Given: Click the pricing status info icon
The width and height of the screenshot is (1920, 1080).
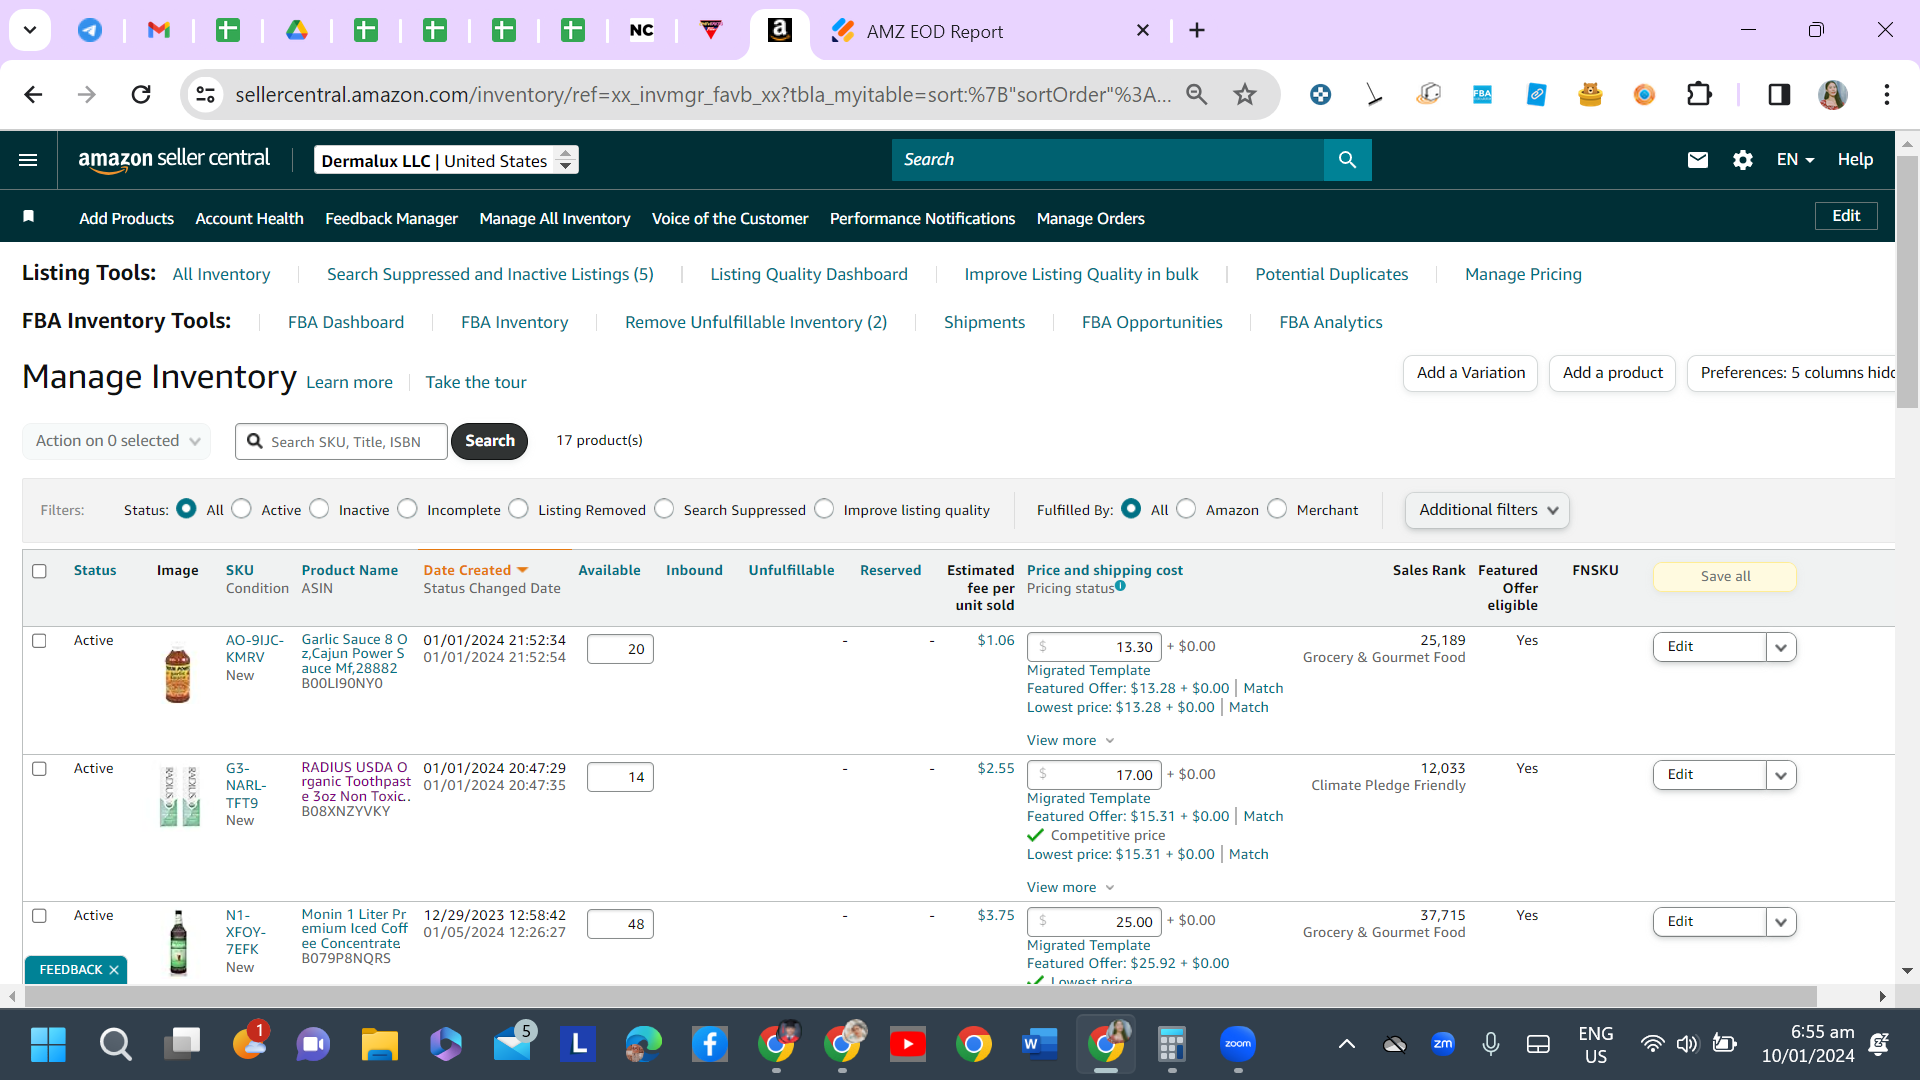Looking at the screenshot, I should coord(1120,586).
